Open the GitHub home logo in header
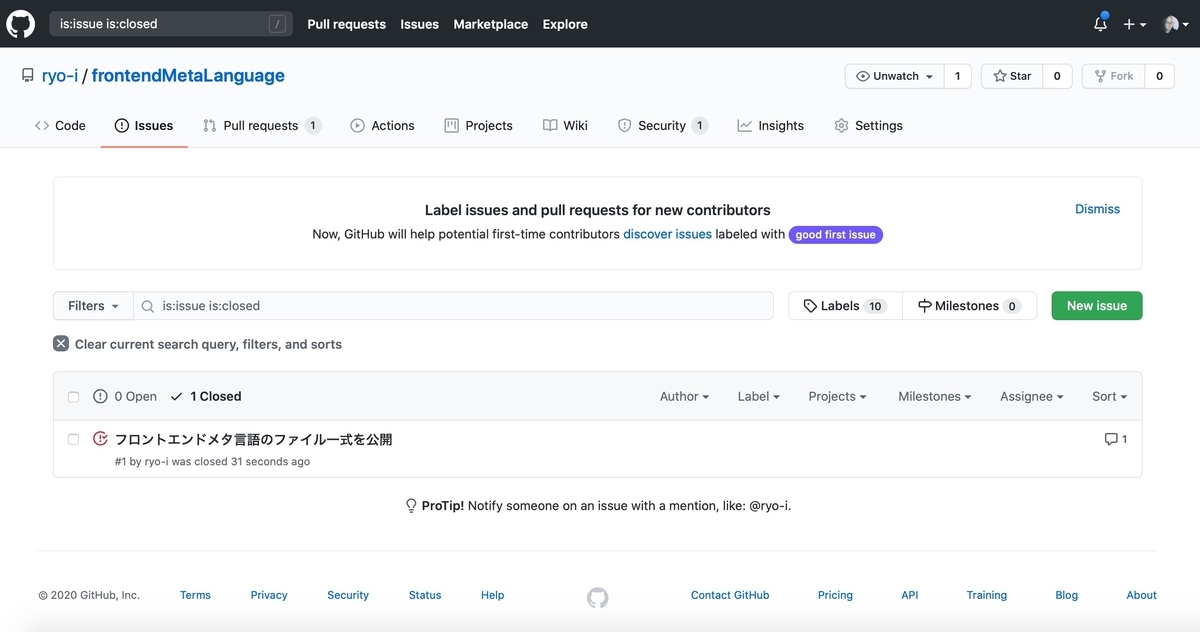Image resolution: width=1200 pixels, height=632 pixels. 21,24
